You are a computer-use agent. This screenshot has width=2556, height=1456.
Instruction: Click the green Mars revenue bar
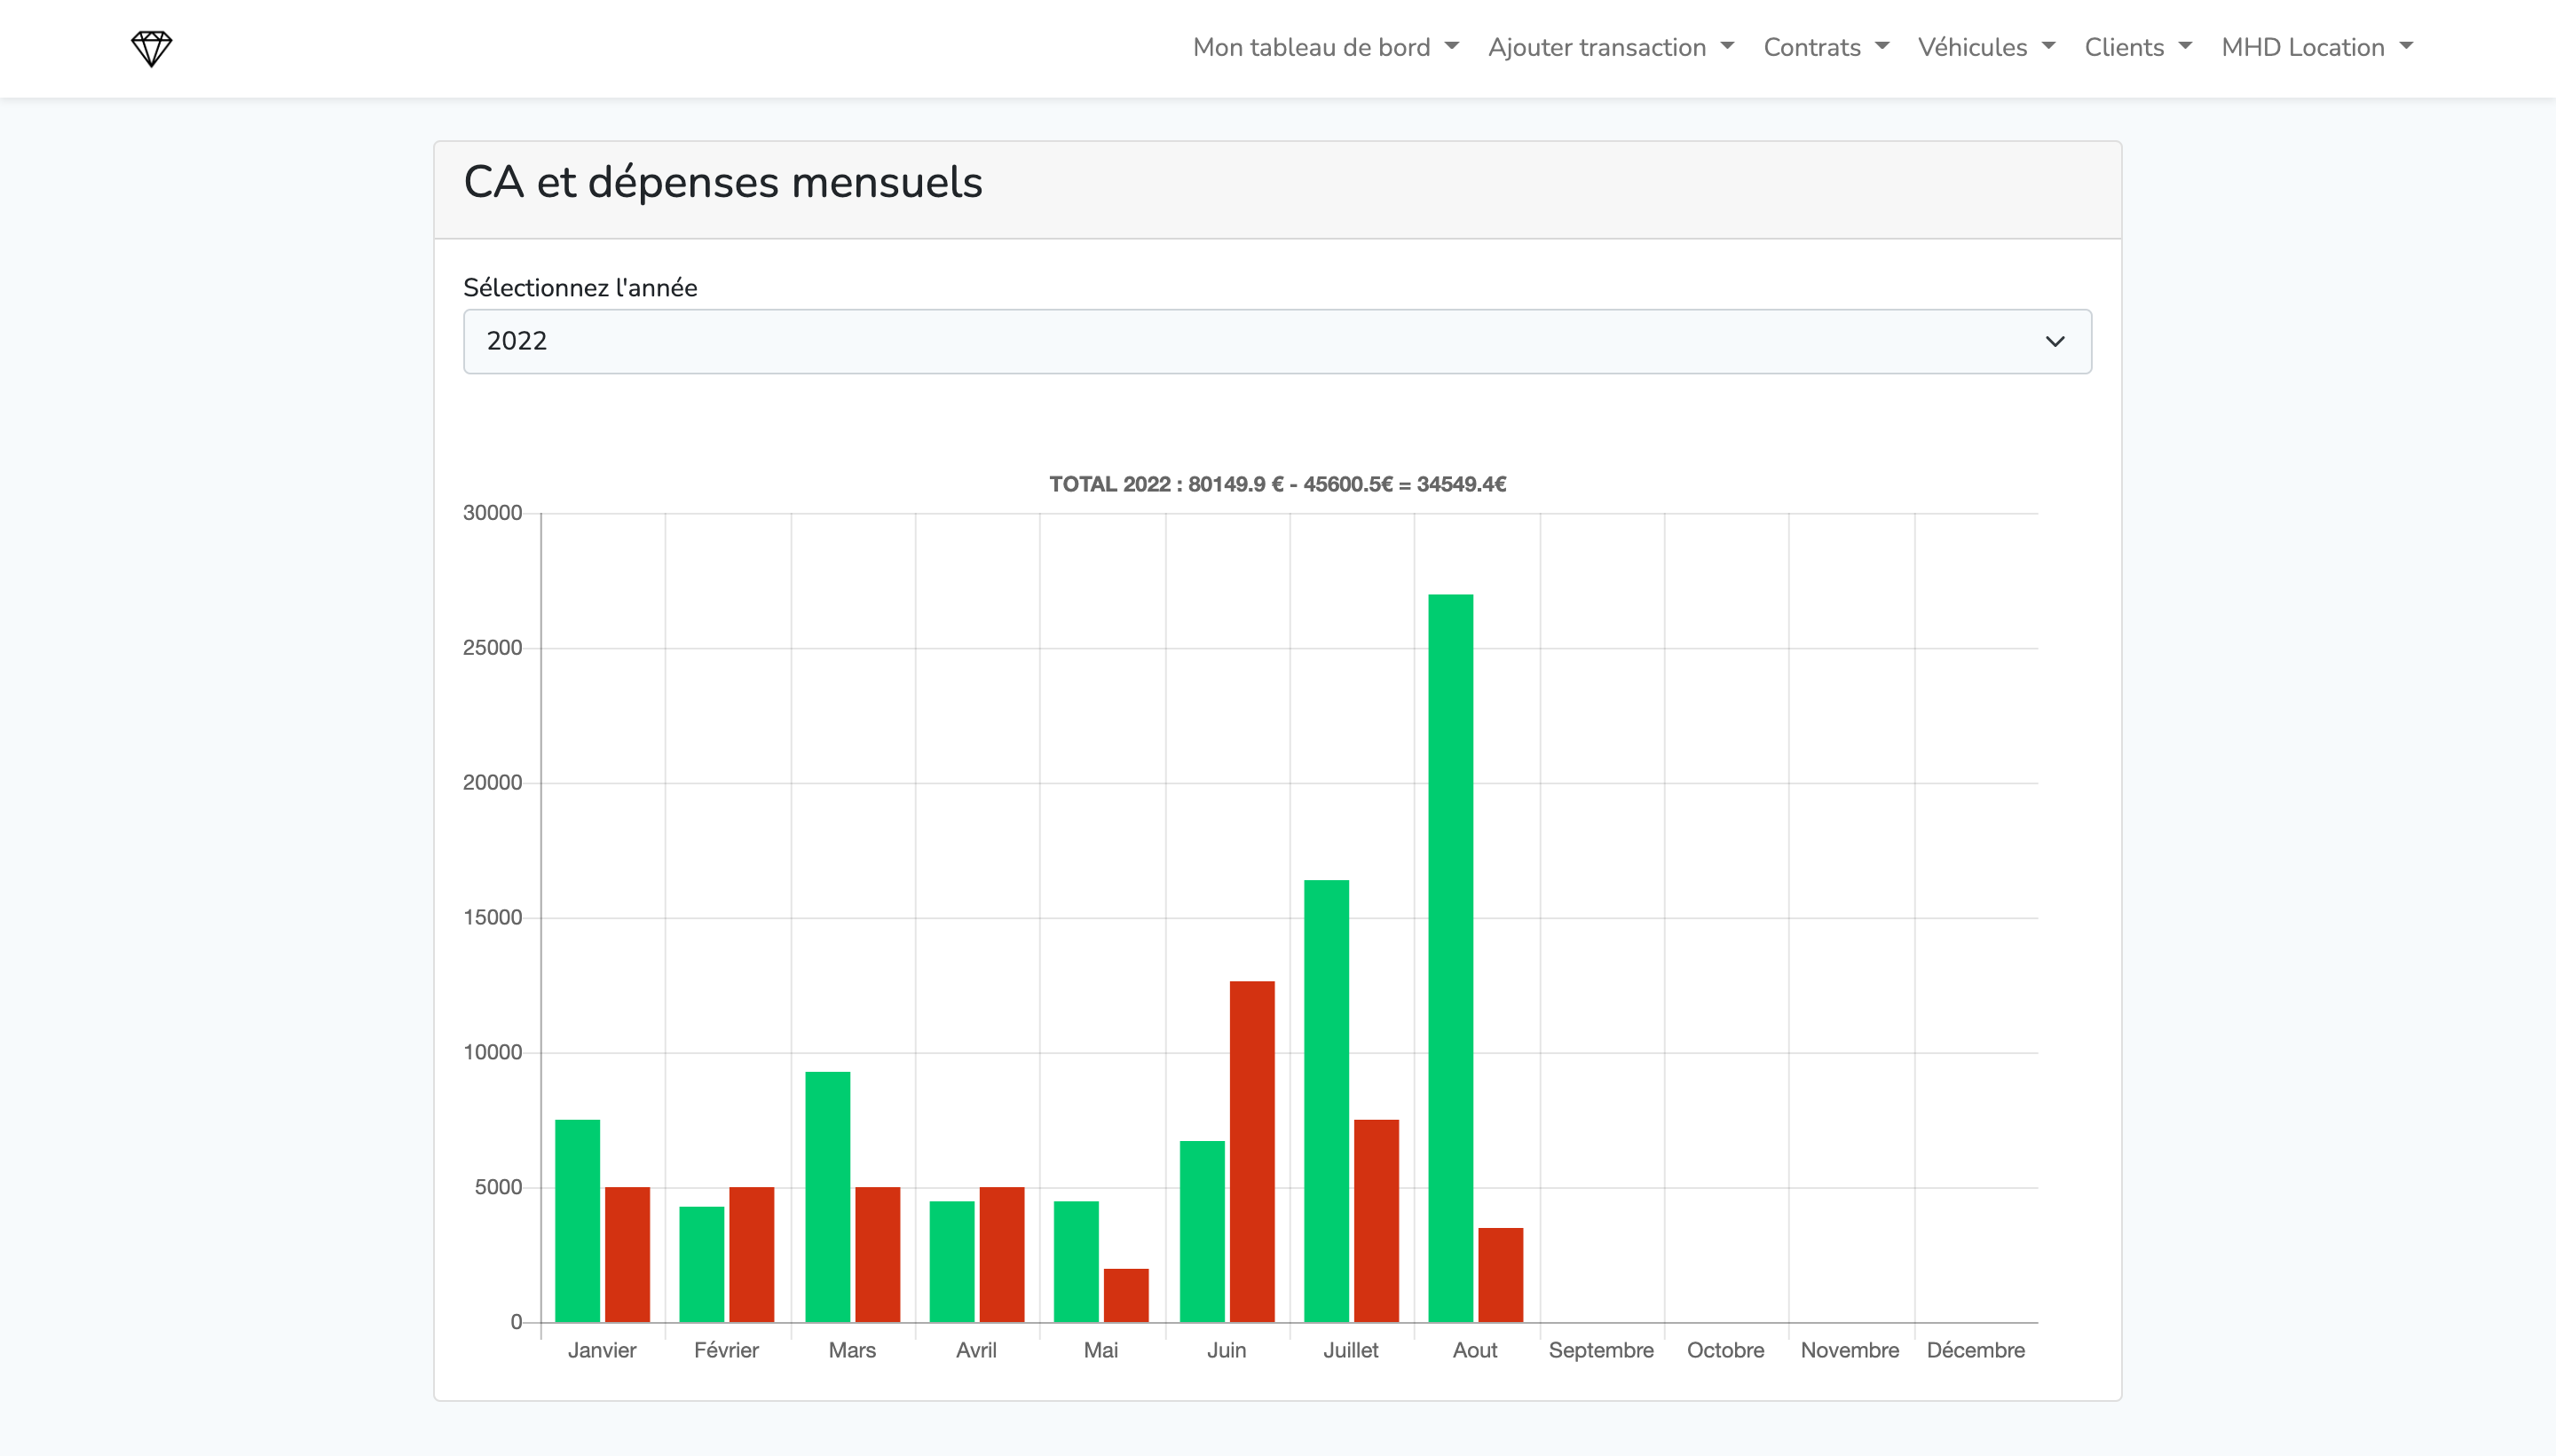827,1196
